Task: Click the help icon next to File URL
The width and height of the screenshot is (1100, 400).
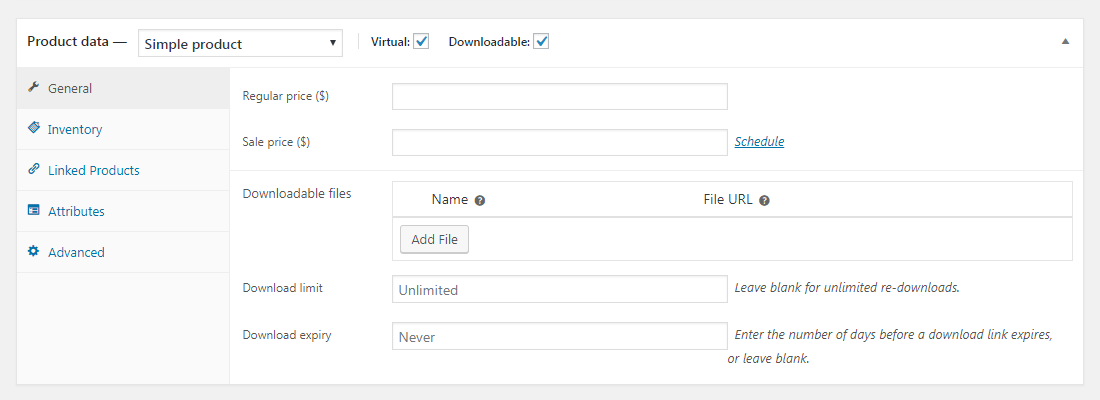Action: pos(765,200)
